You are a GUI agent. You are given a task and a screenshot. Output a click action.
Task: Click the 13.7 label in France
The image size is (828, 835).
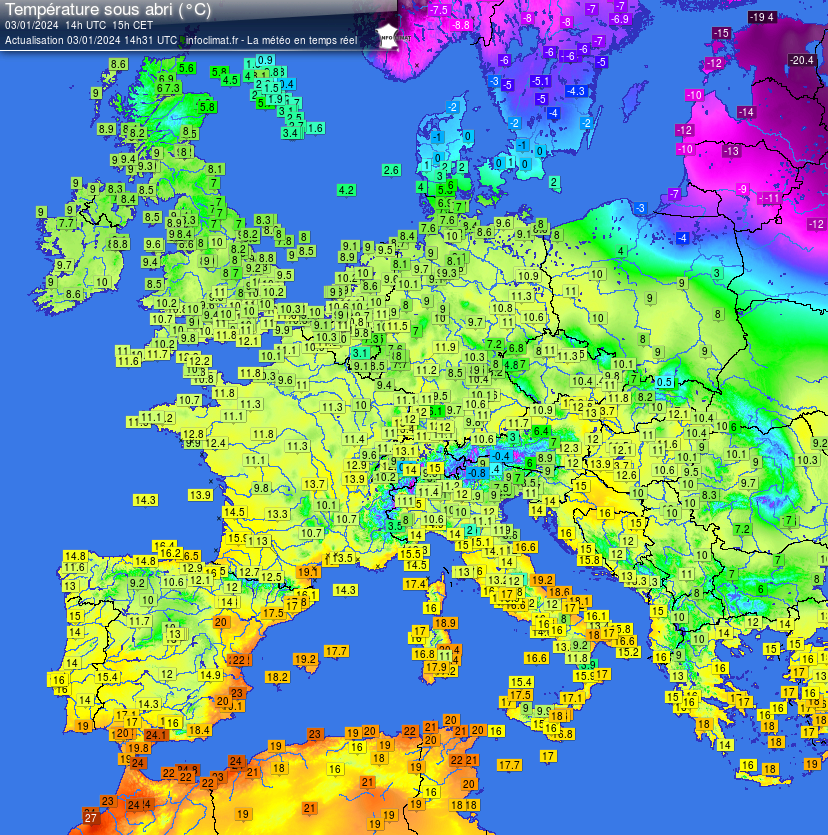pyautogui.click(x=314, y=484)
